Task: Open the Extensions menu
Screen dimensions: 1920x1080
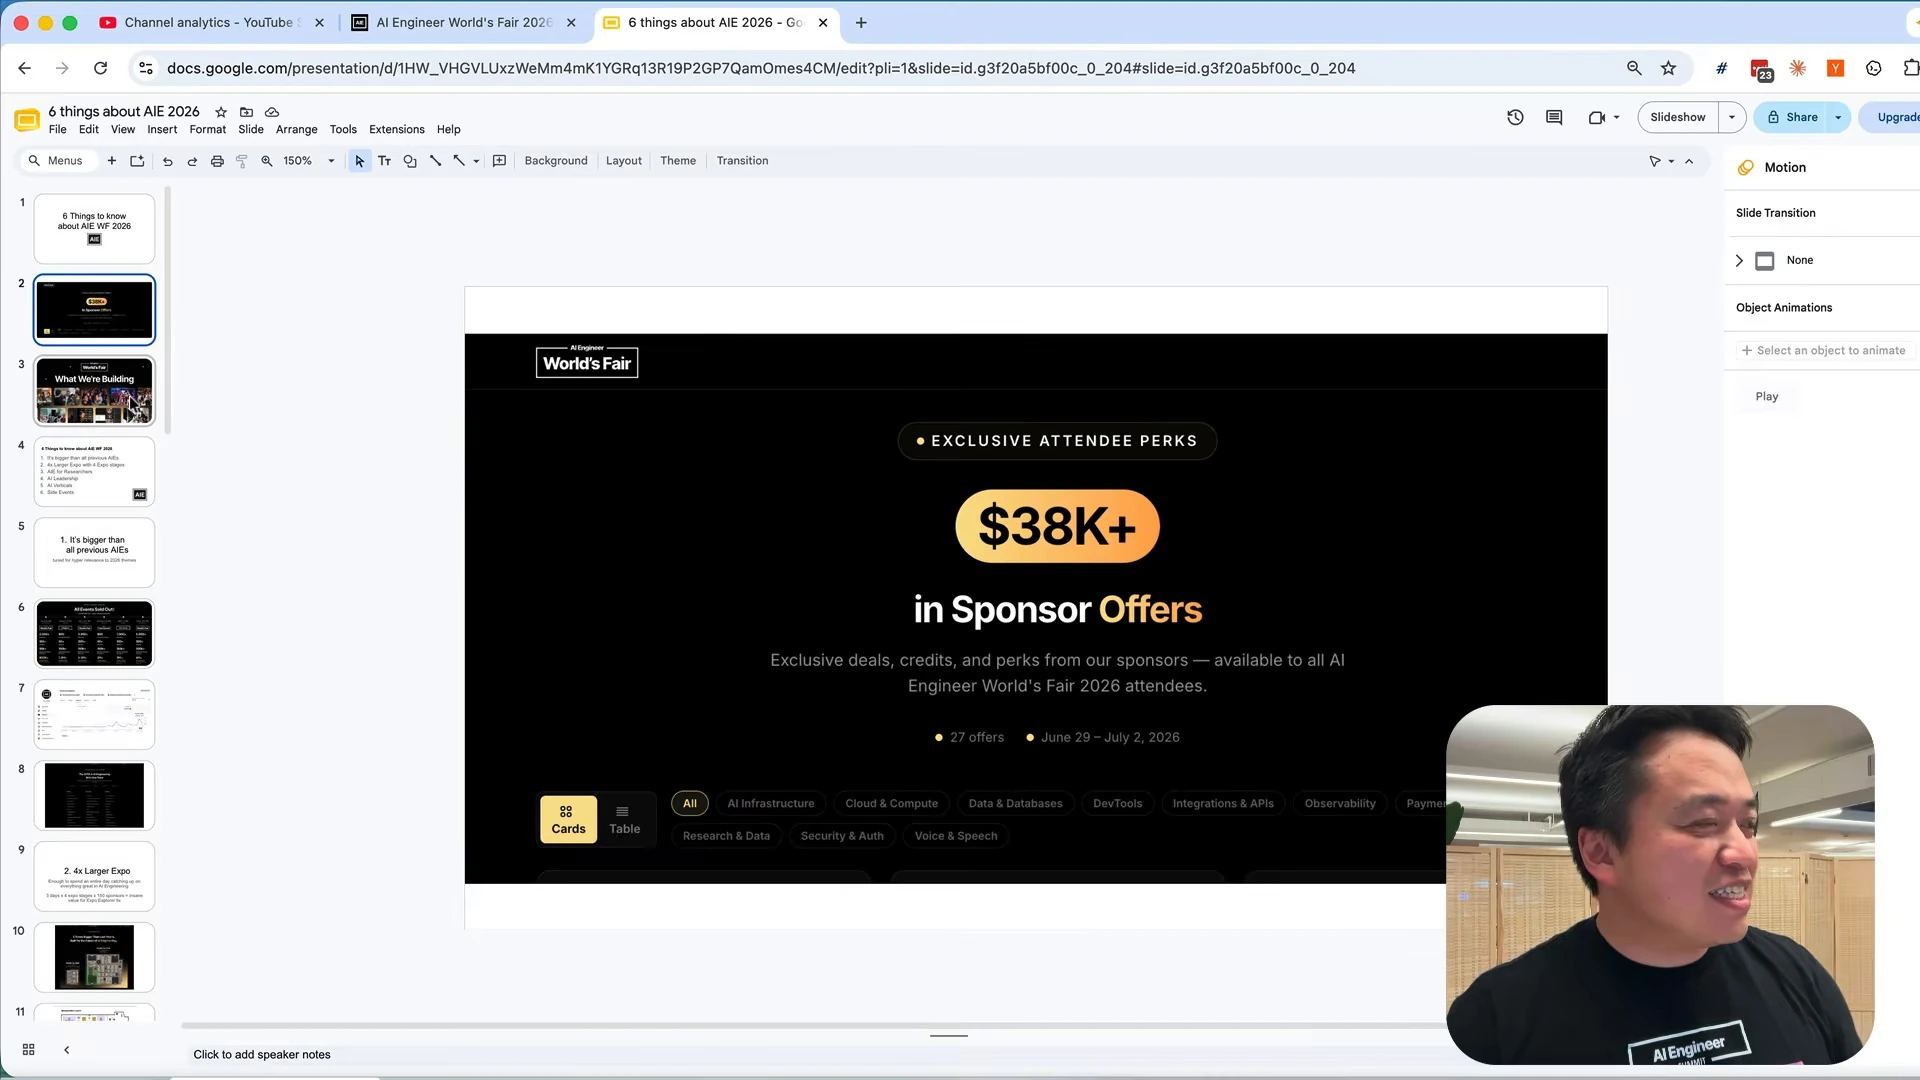Action: [397, 130]
